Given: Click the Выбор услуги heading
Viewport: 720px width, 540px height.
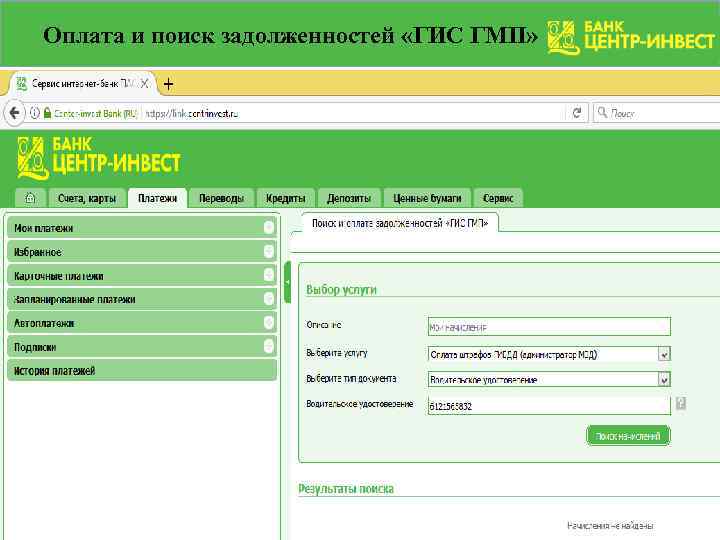Looking at the screenshot, I should 341,290.
